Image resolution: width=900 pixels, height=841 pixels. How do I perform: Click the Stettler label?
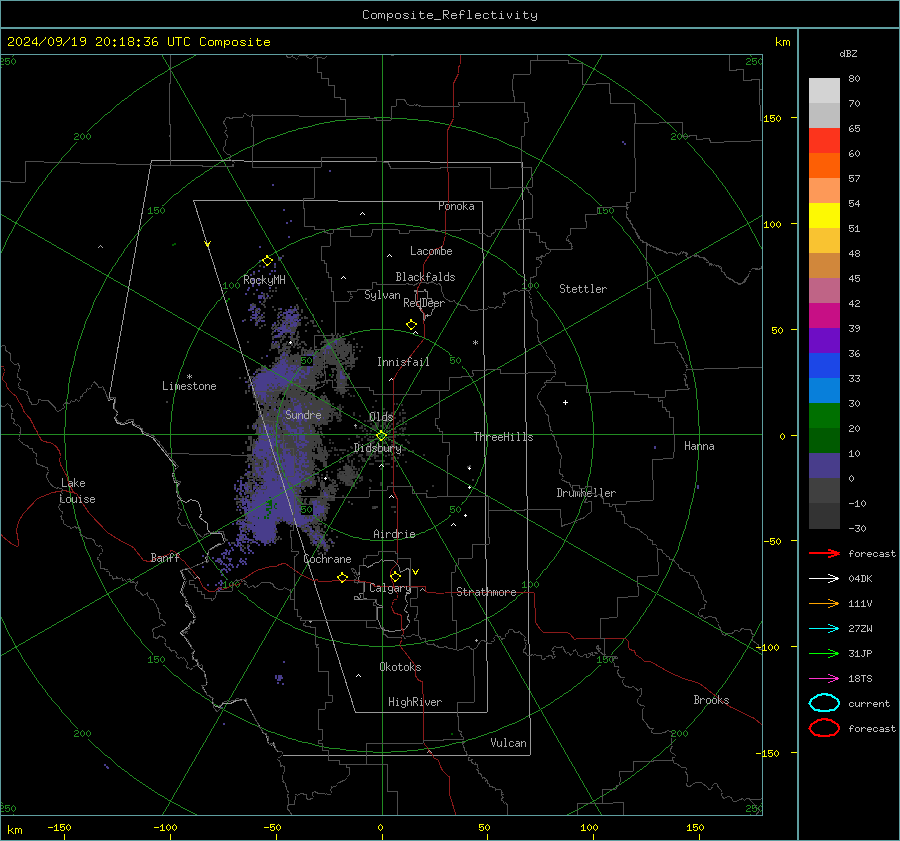coord(583,289)
